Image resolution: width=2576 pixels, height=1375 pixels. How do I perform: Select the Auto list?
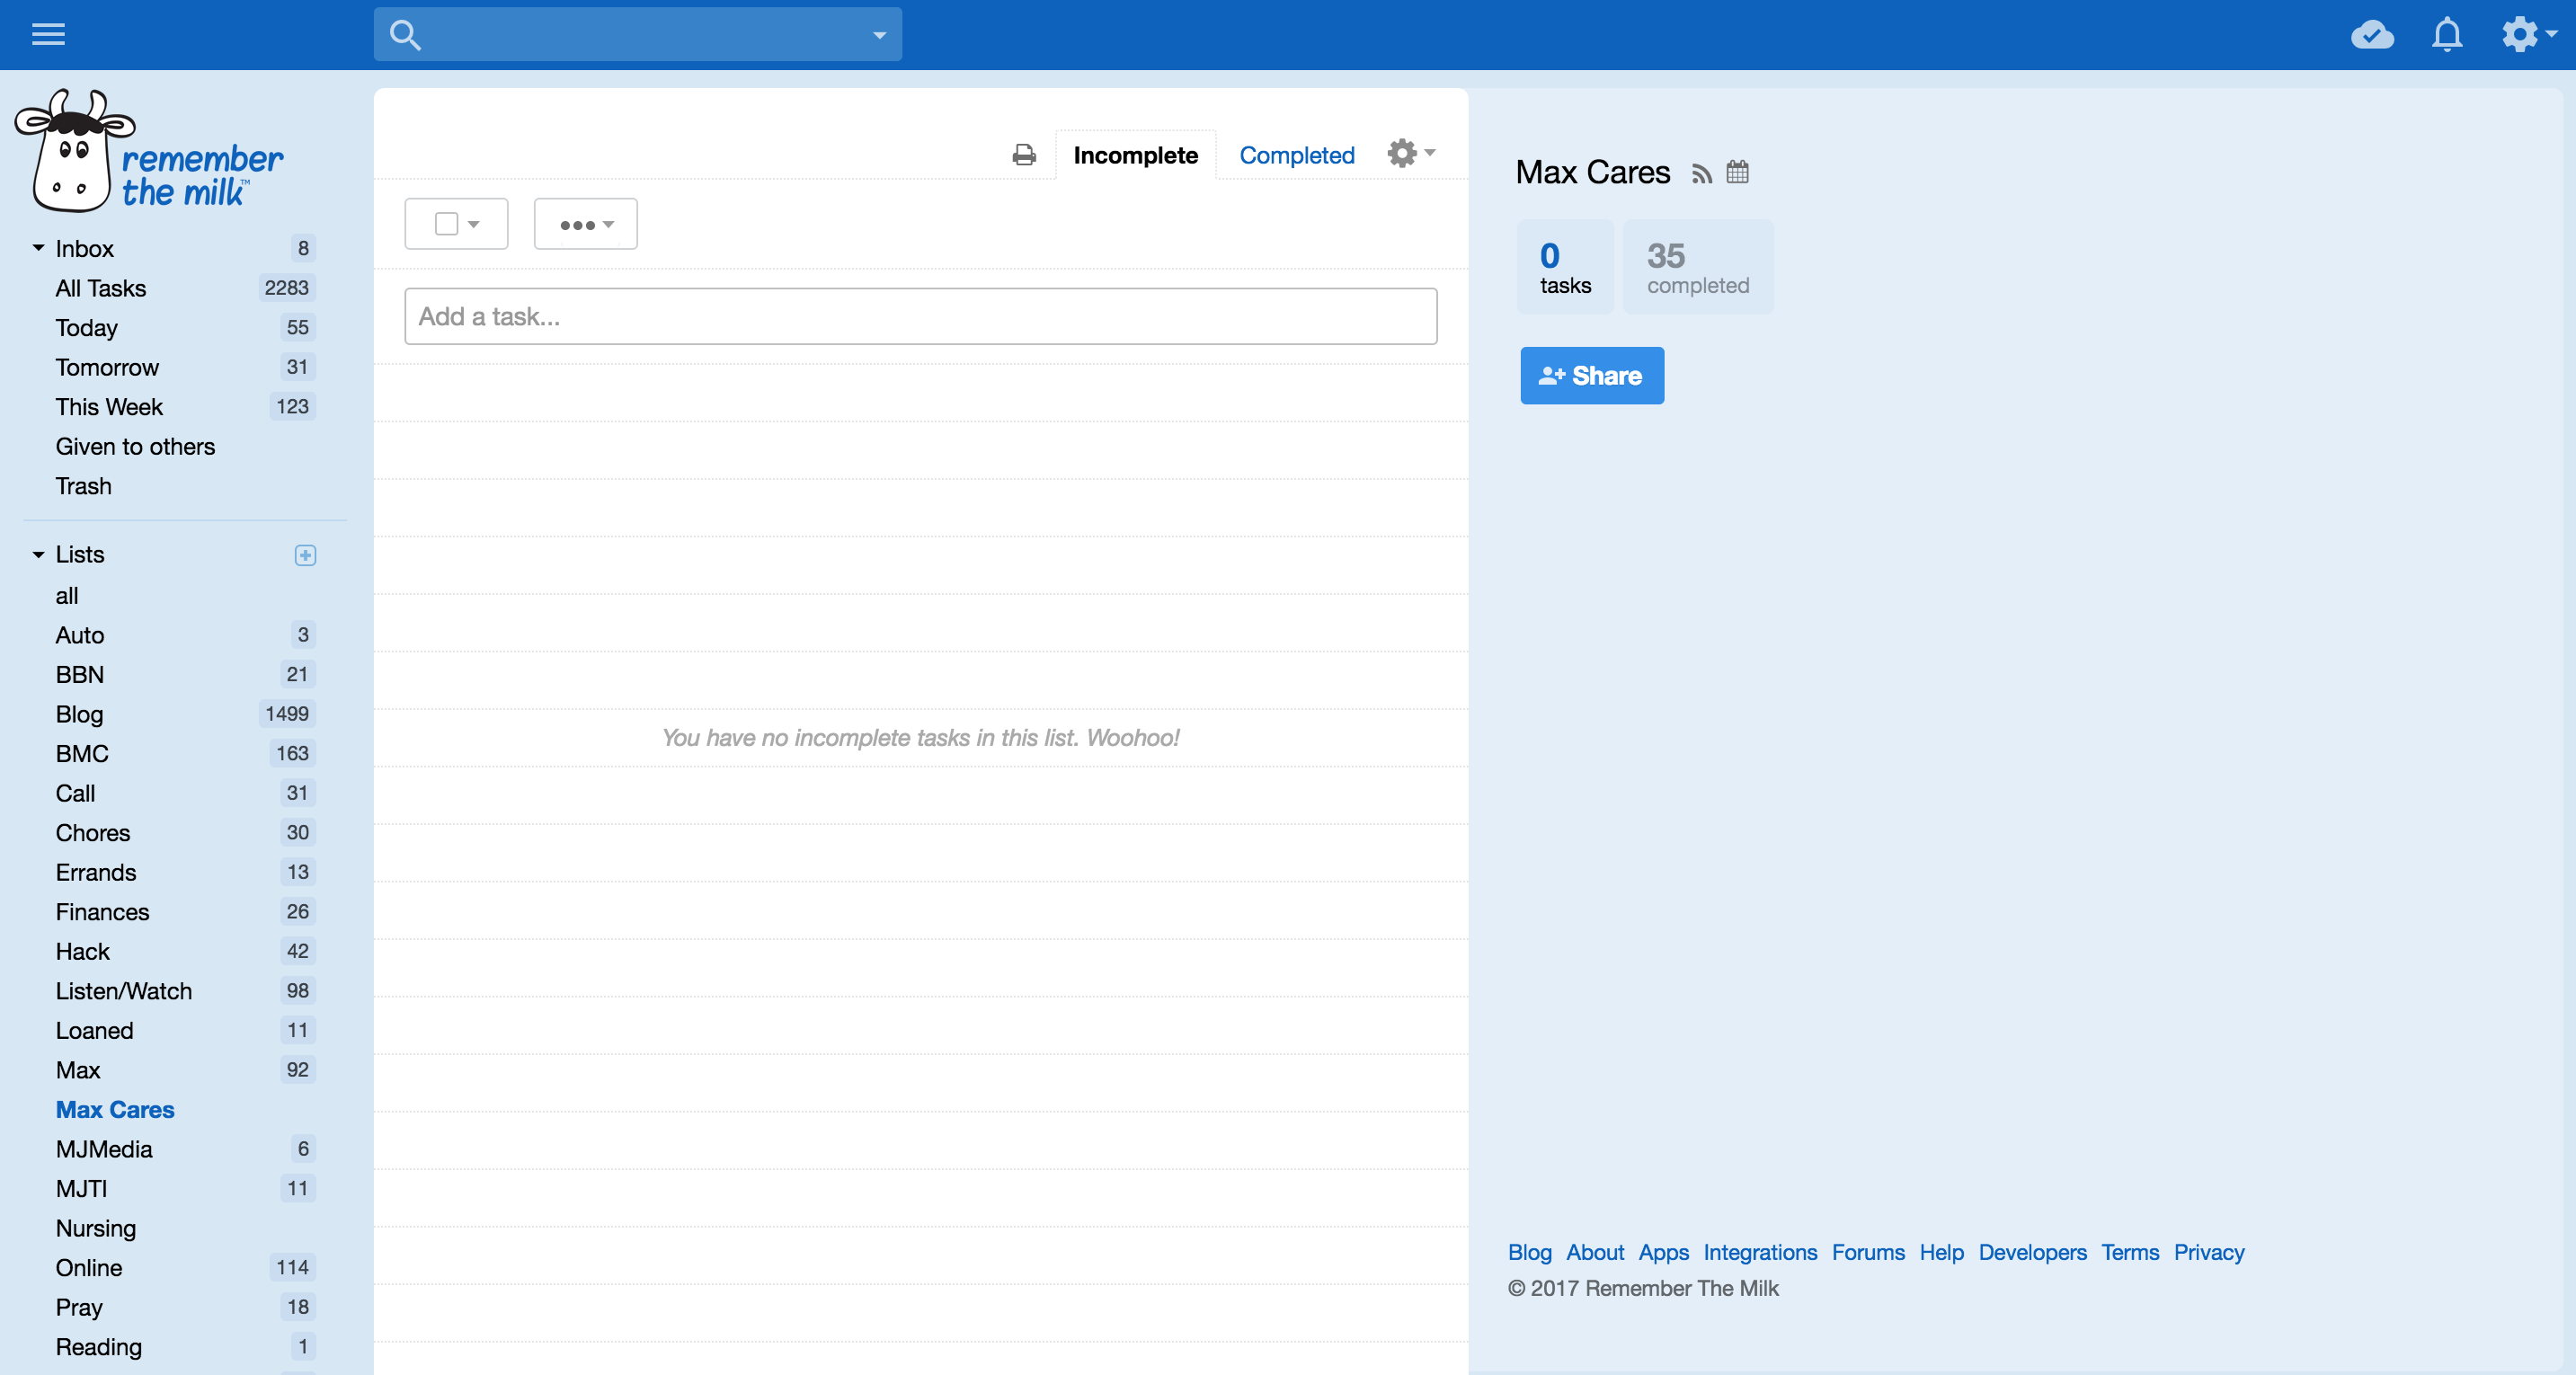point(80,635)
